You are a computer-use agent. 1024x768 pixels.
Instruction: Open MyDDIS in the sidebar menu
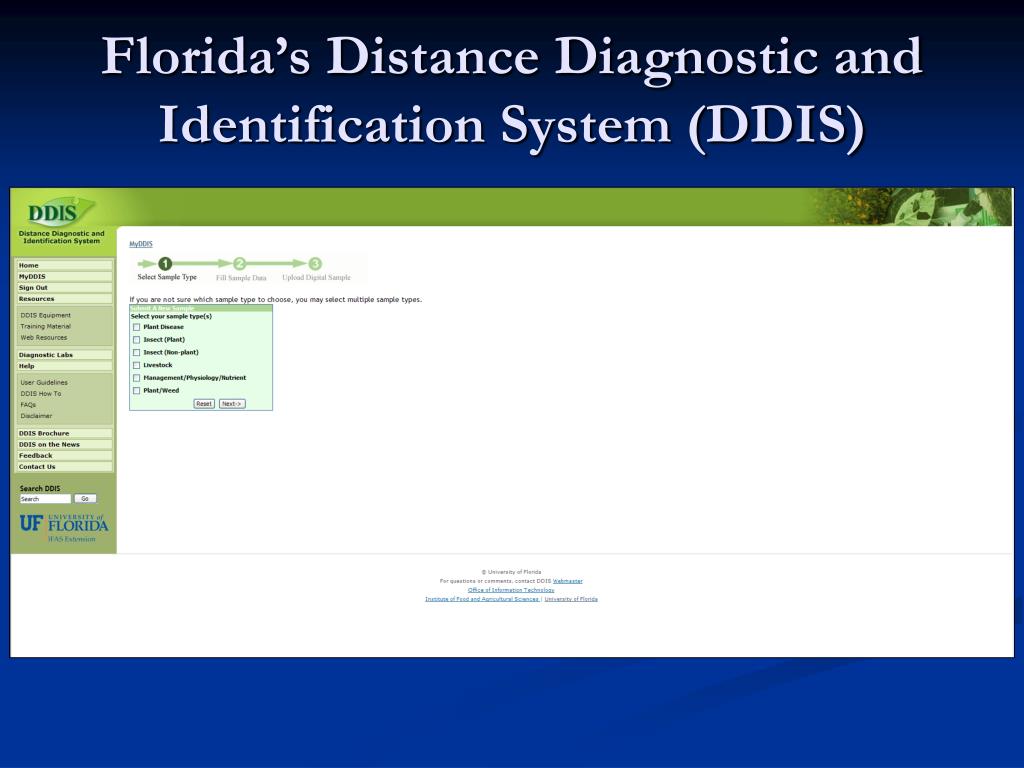point(64,276)
